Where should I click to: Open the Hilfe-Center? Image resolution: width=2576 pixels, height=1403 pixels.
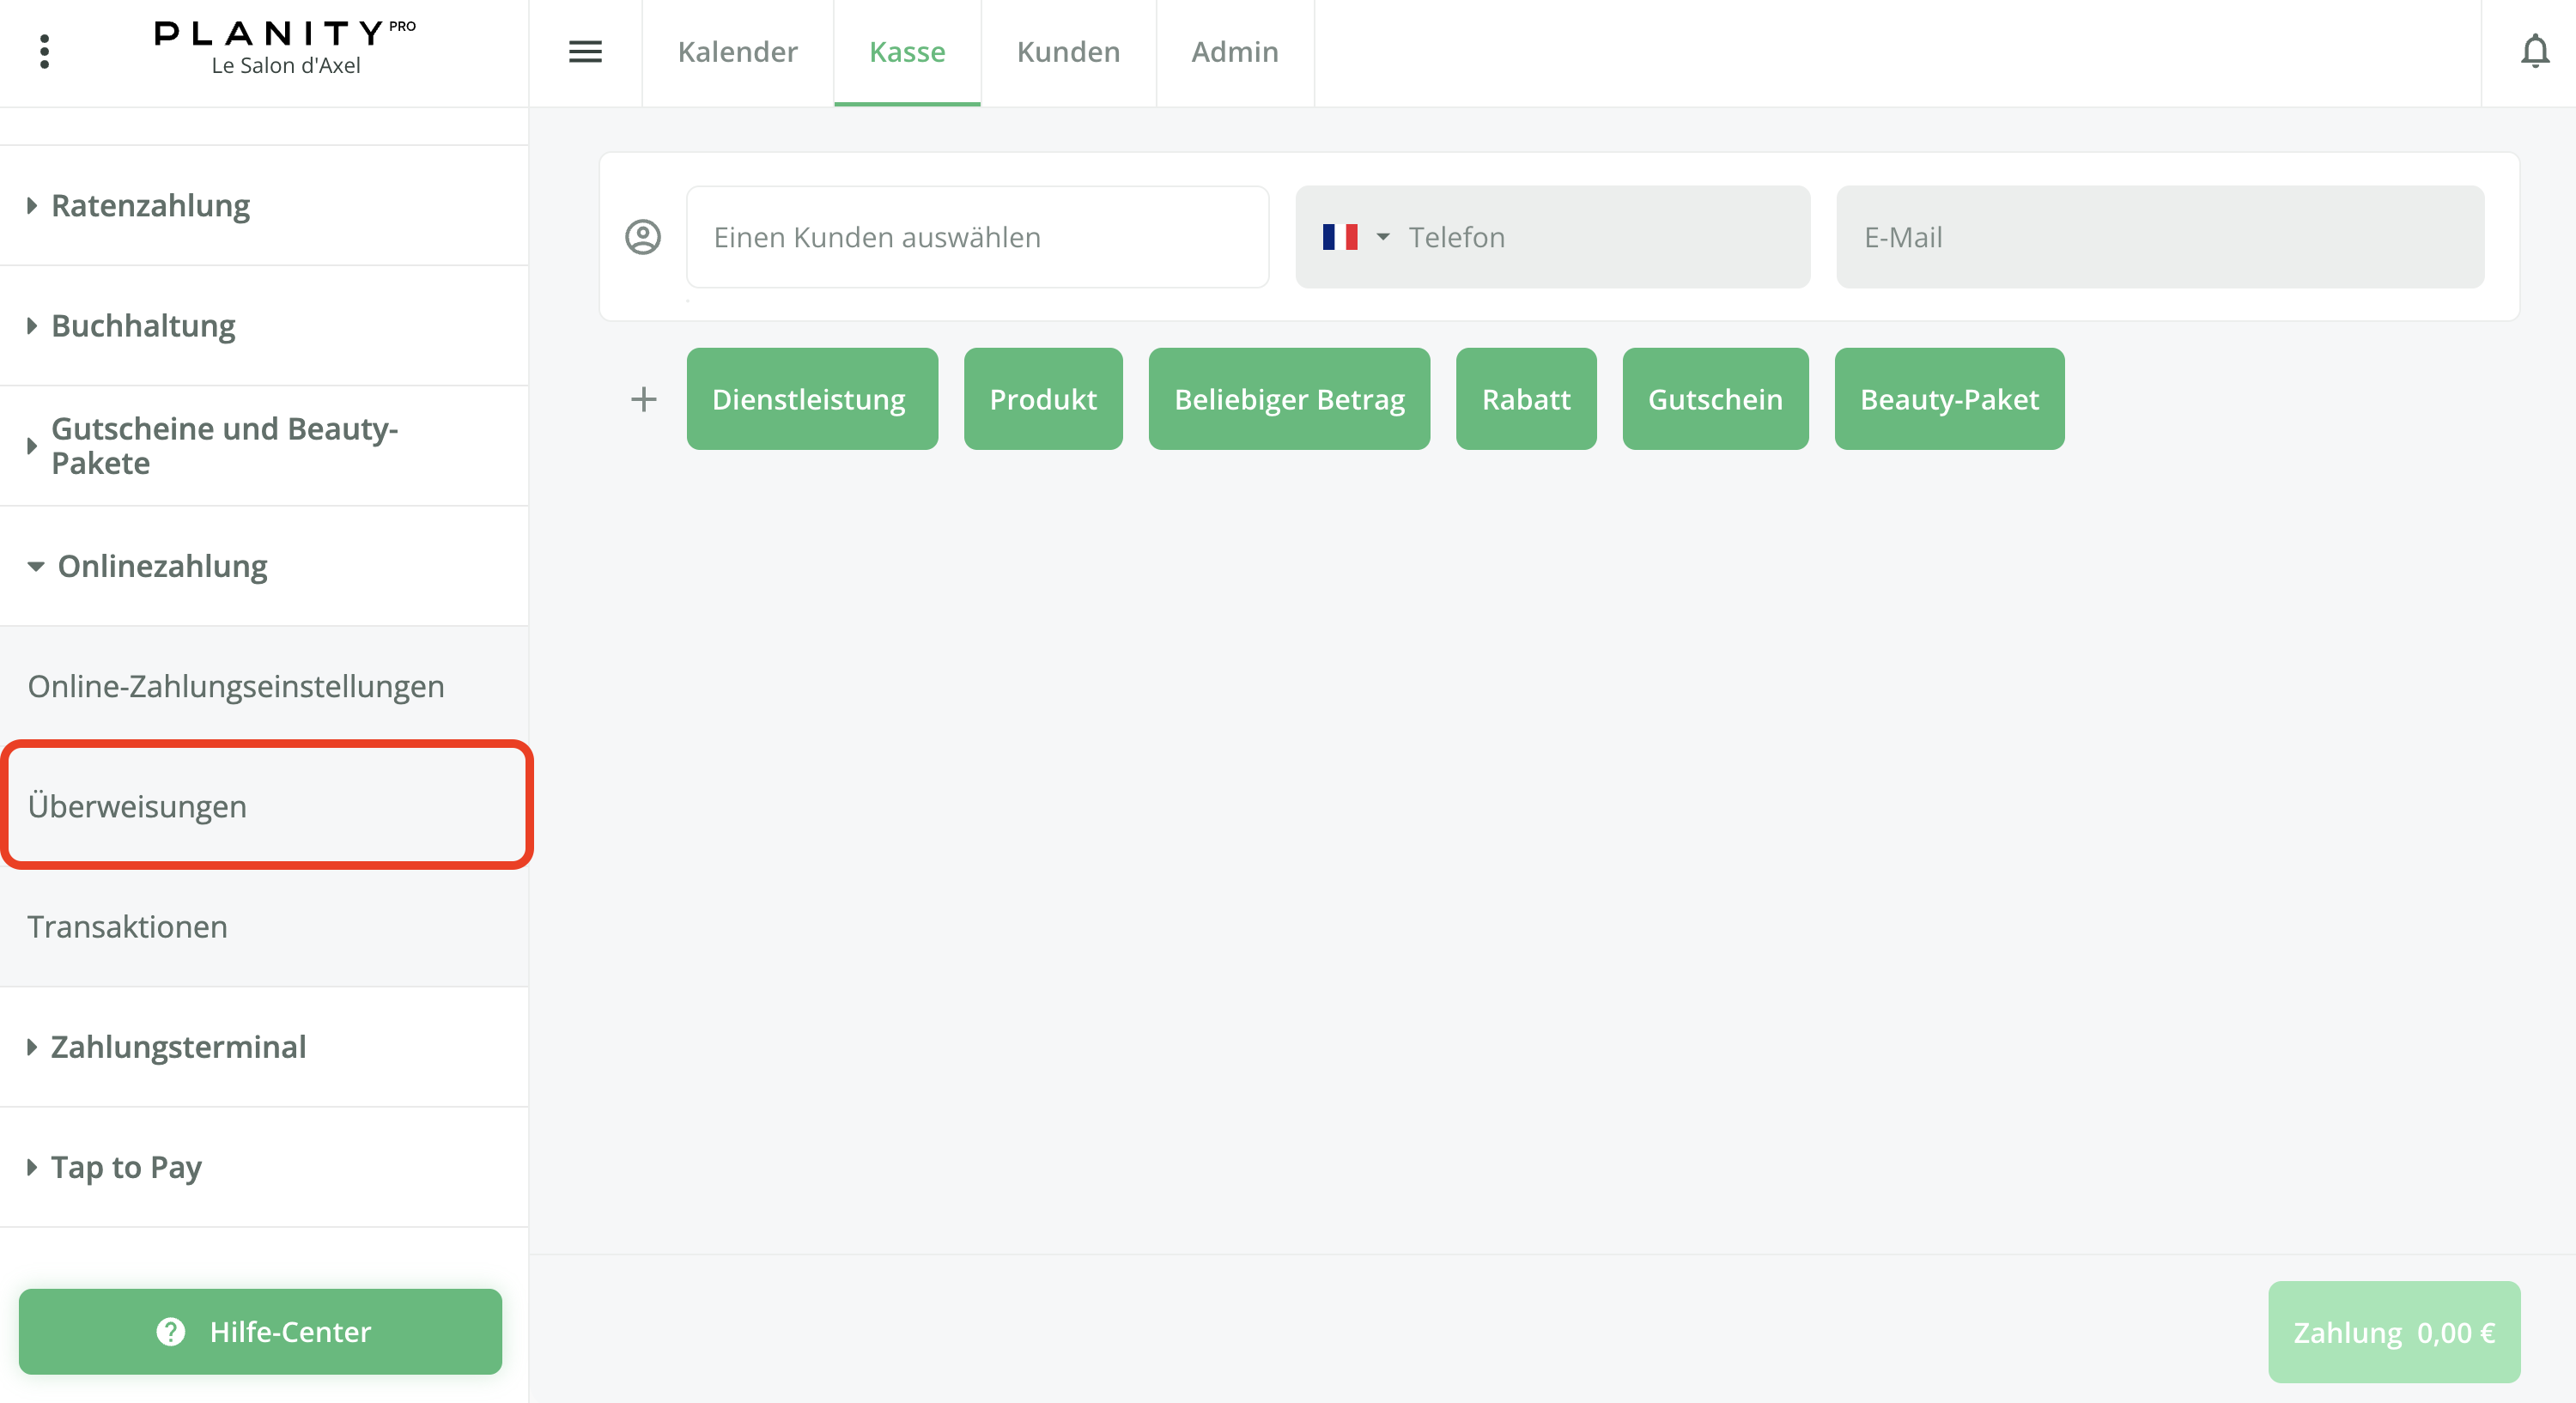click(x=261, y=1331)
